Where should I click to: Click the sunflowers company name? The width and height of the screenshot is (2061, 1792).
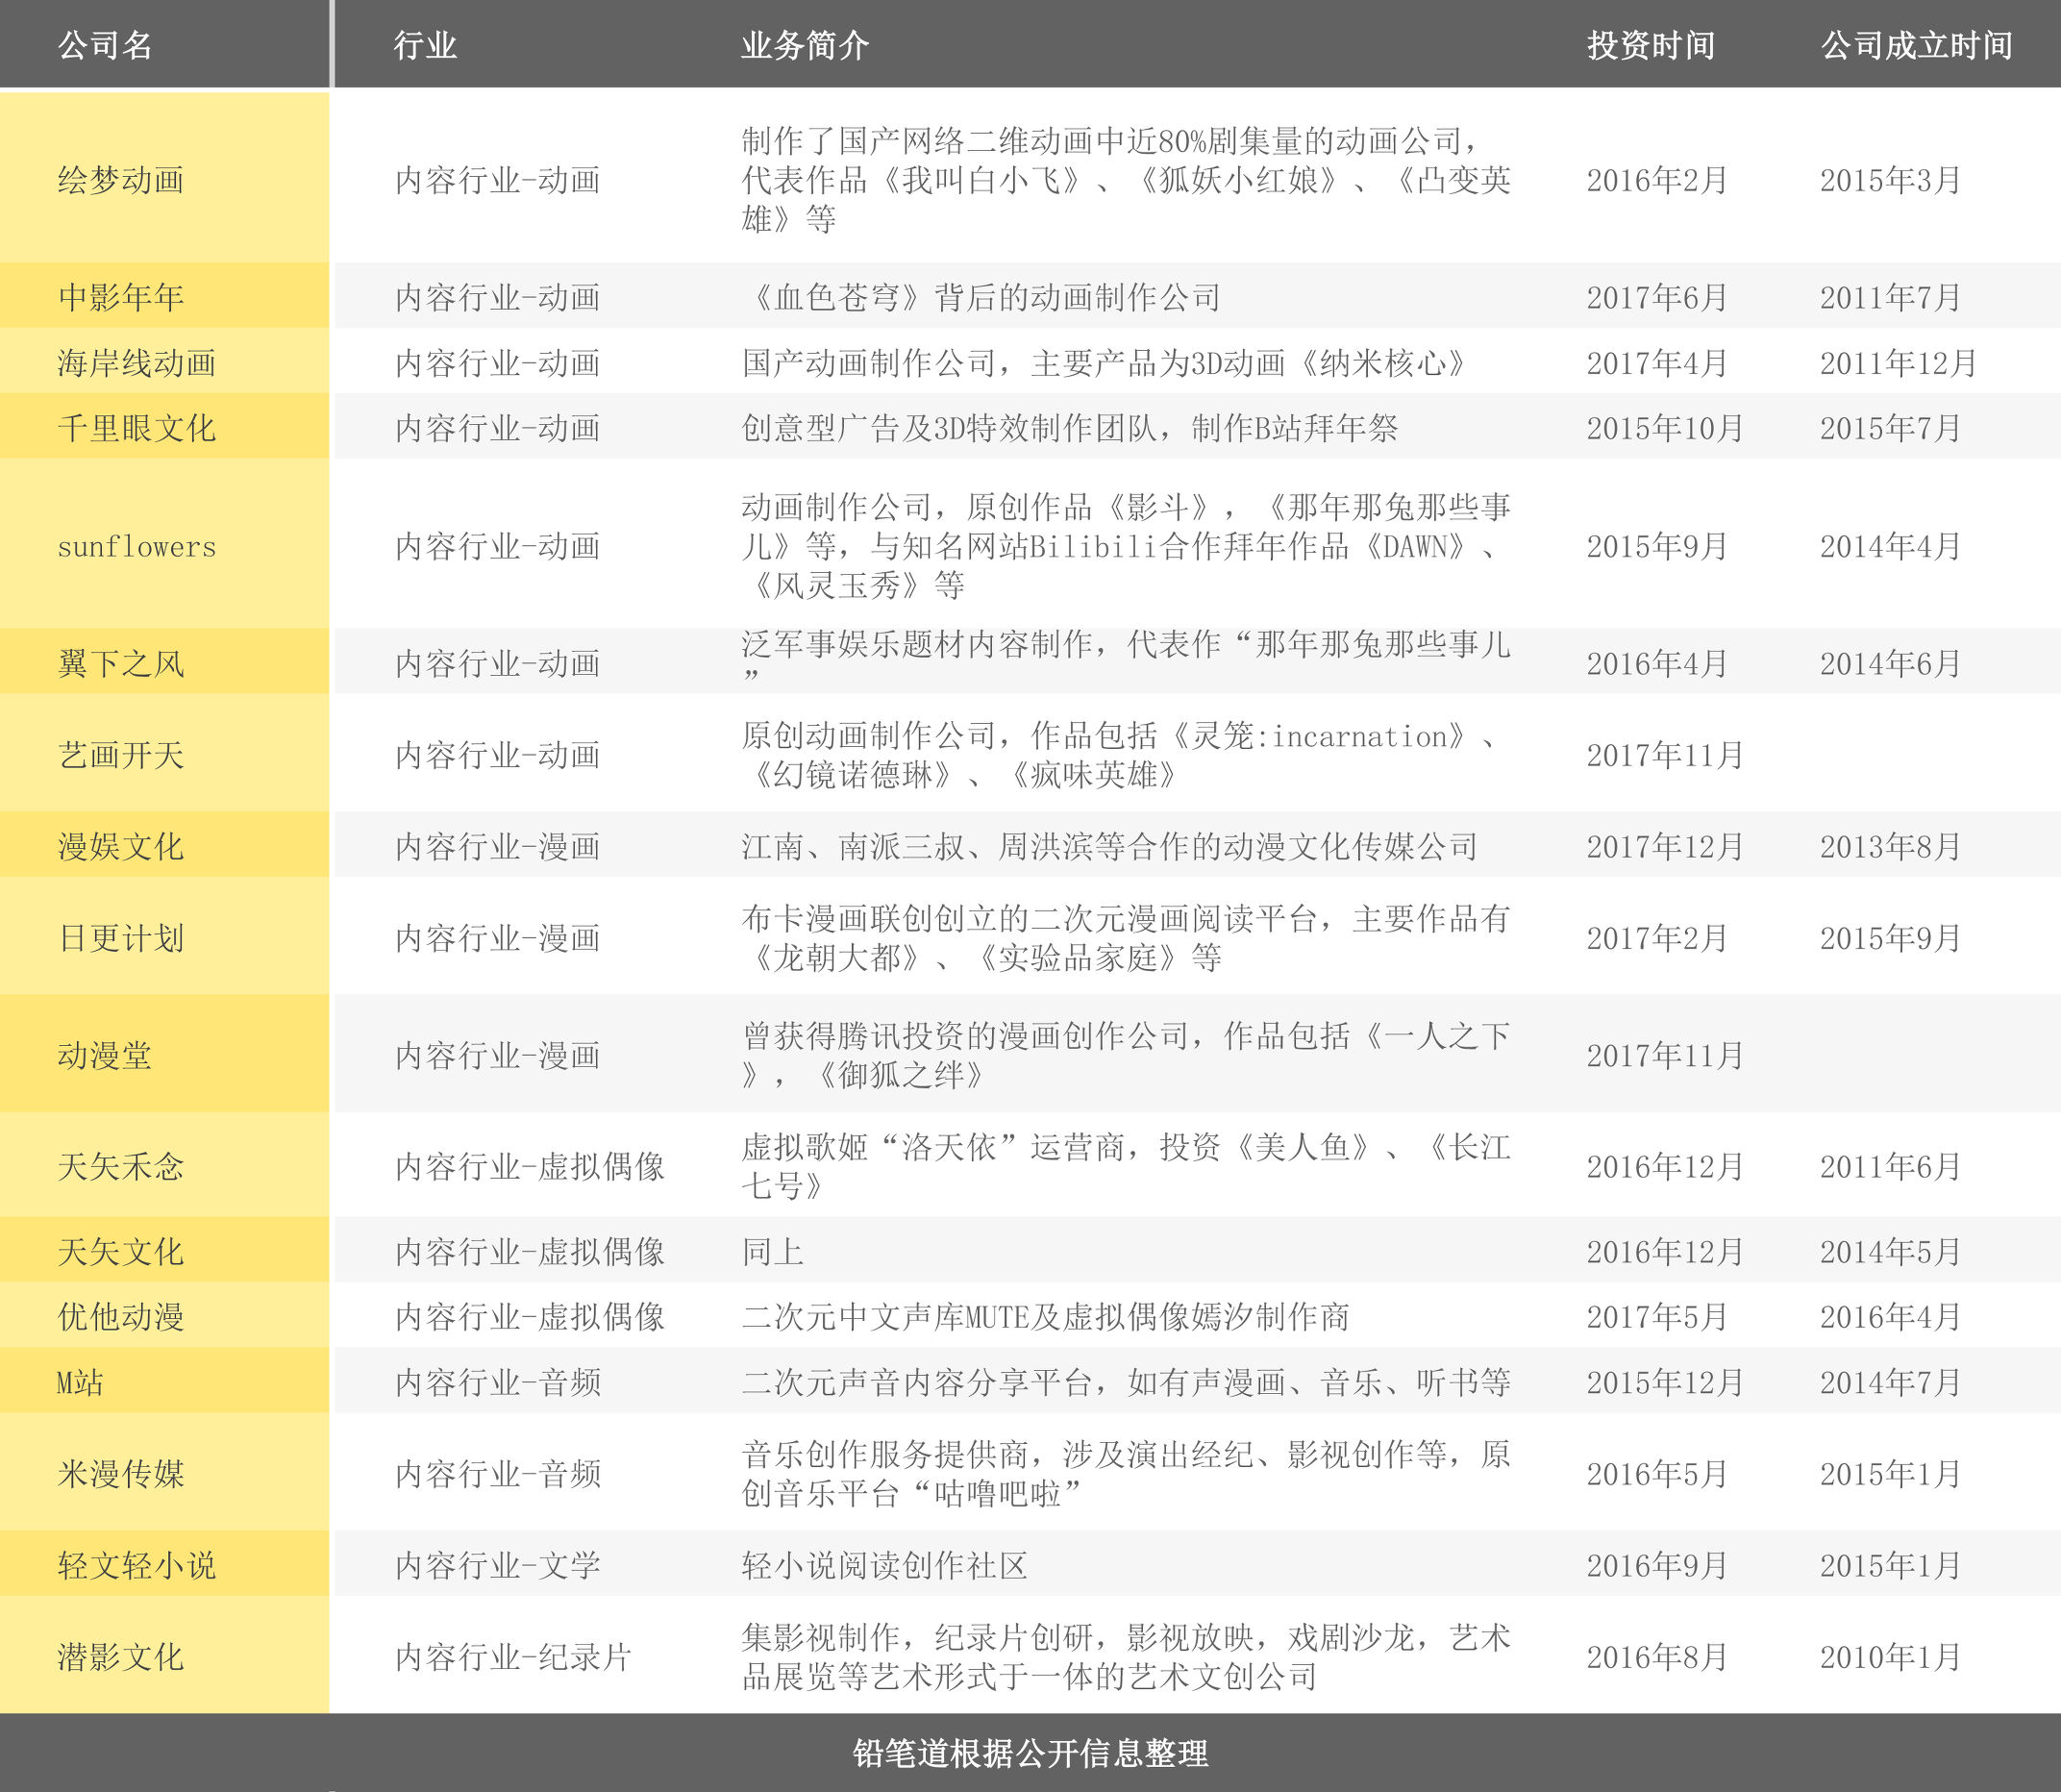[137, 546]
